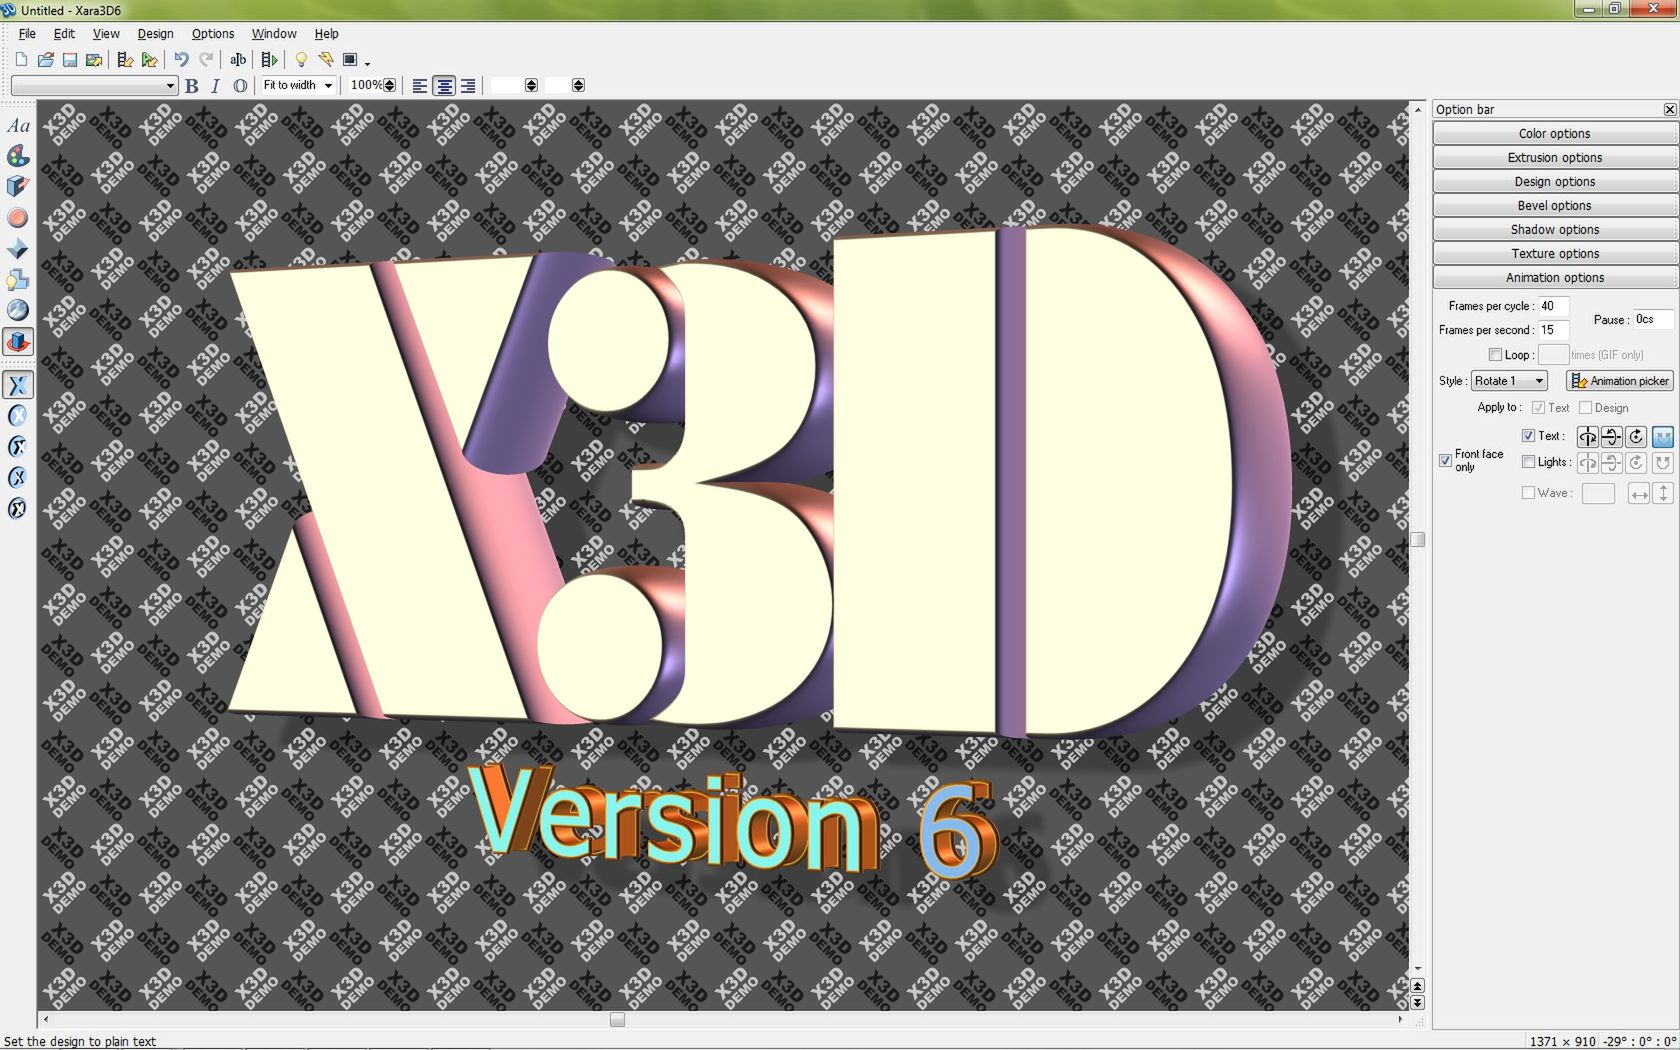Align text to the right
The width and height of the screenshot is (1680, 1050).
point(468,86)
